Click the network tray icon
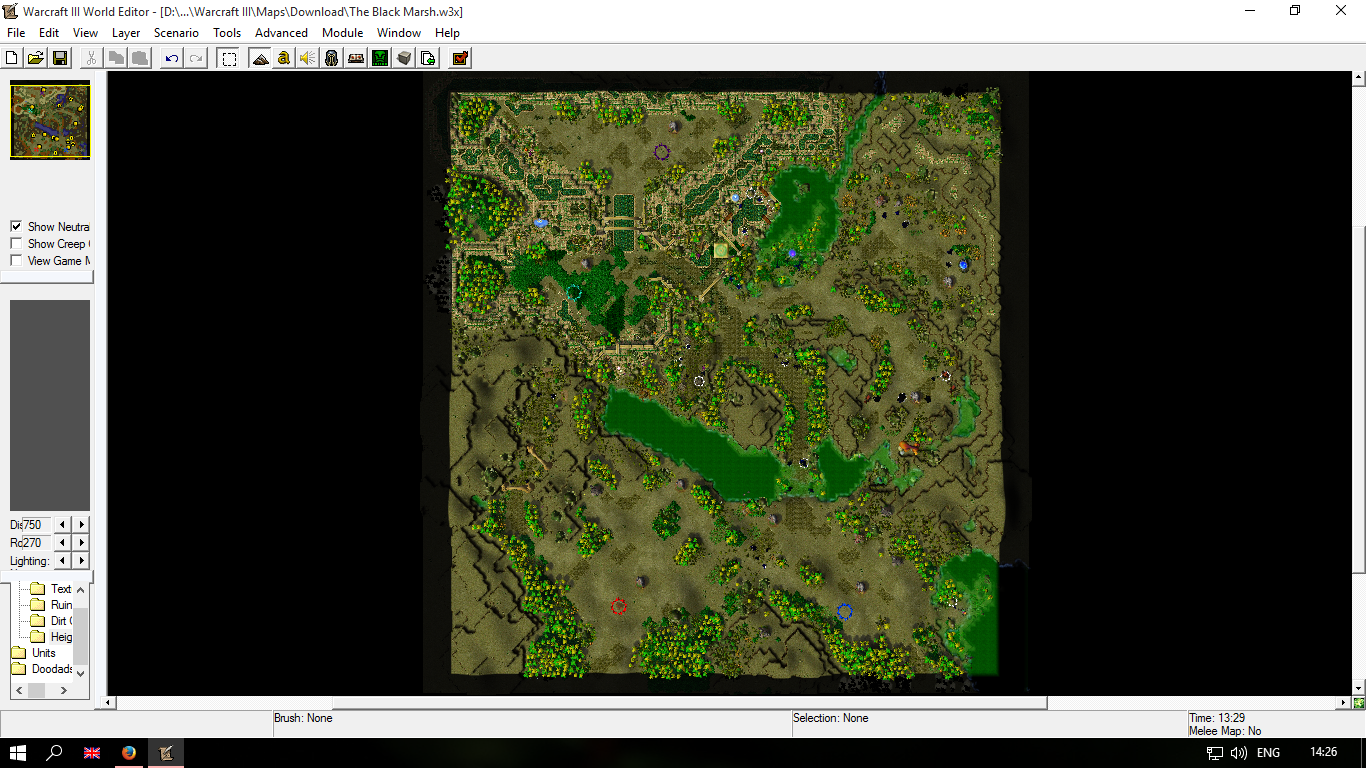Image resolution: width=1366 pixels, height=768 pixels. click(x=1215, y=753)
